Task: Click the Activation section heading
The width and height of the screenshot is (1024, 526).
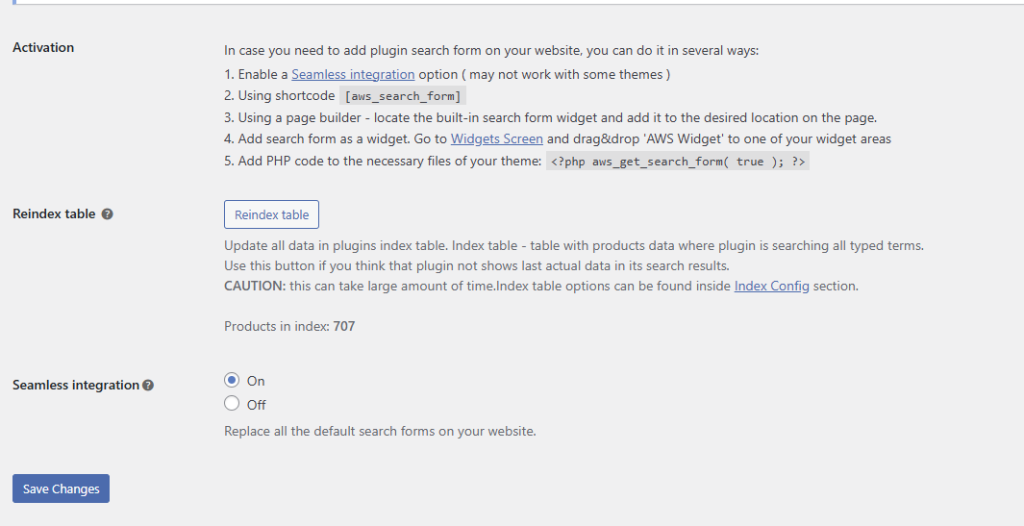Action: [43, 48]
